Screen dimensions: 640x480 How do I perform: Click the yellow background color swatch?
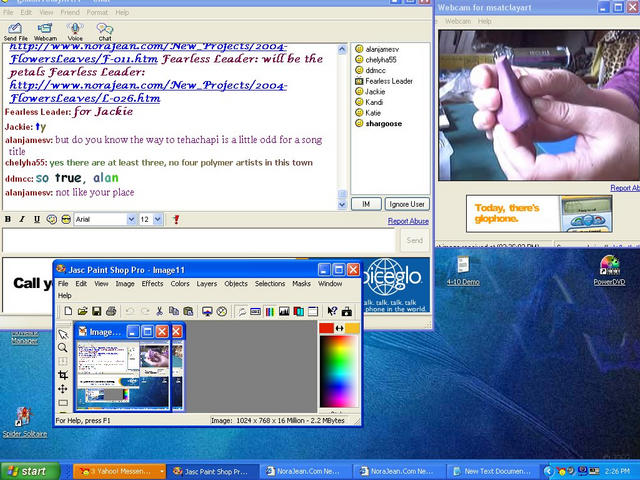(352, 328)
